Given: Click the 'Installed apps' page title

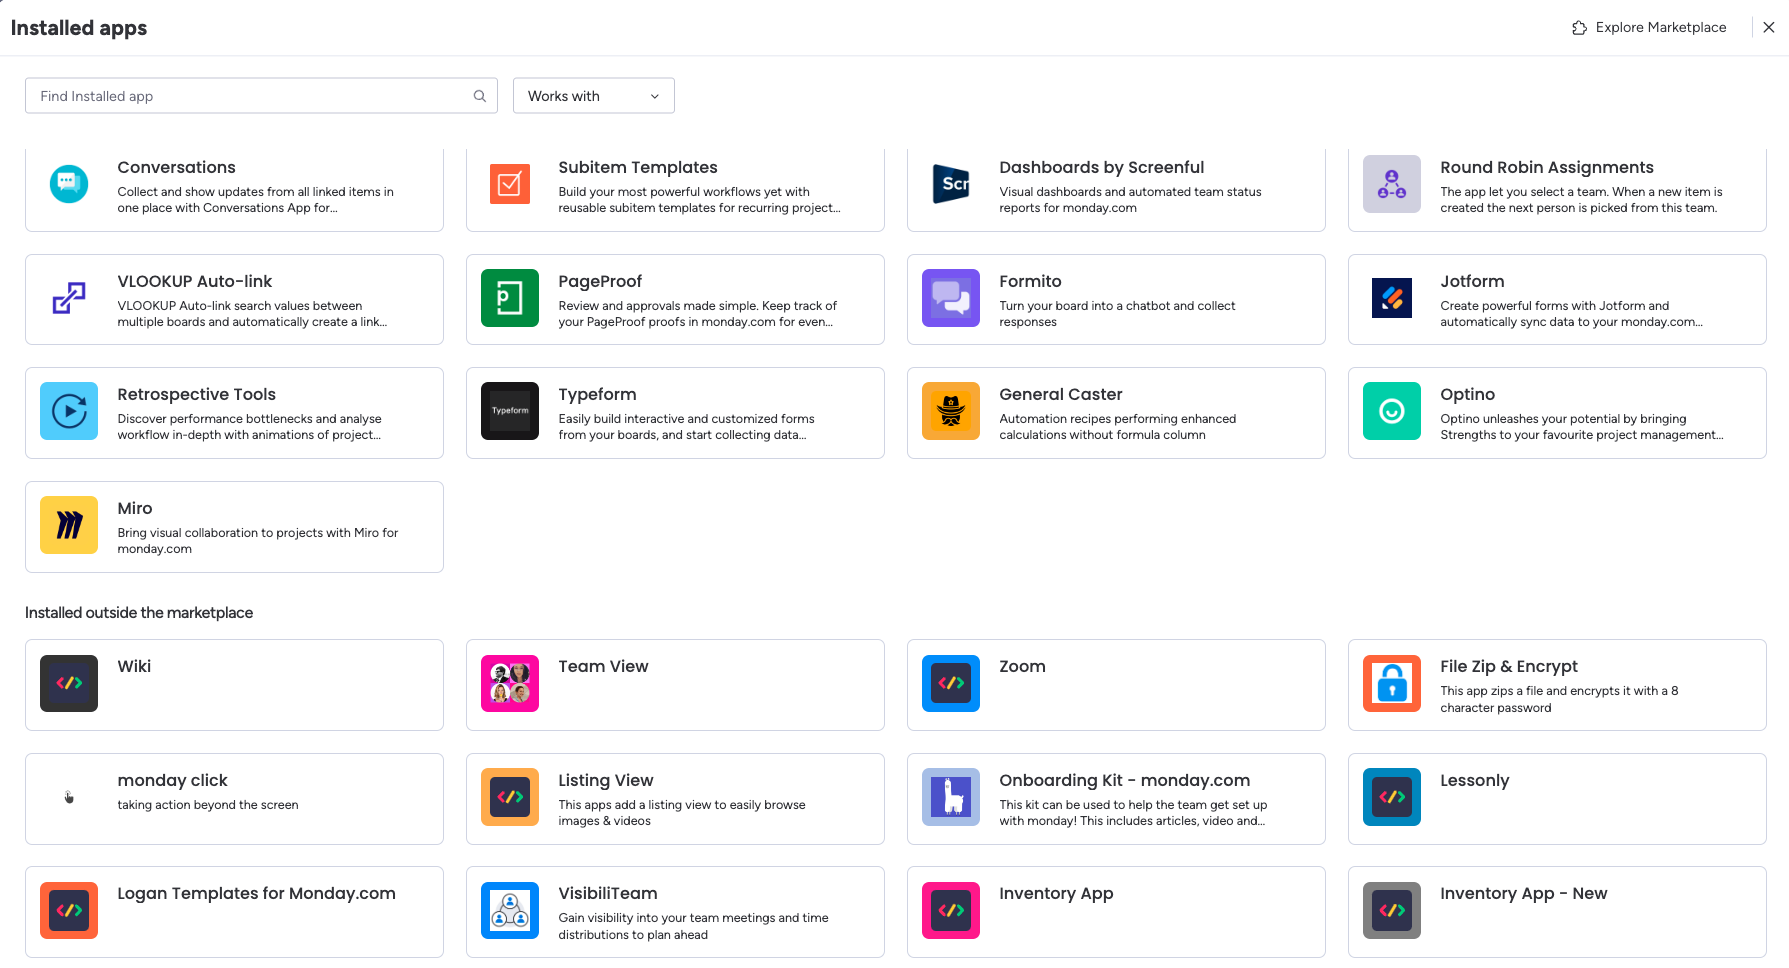Looking at the screenshot, I should coord(79,28).
